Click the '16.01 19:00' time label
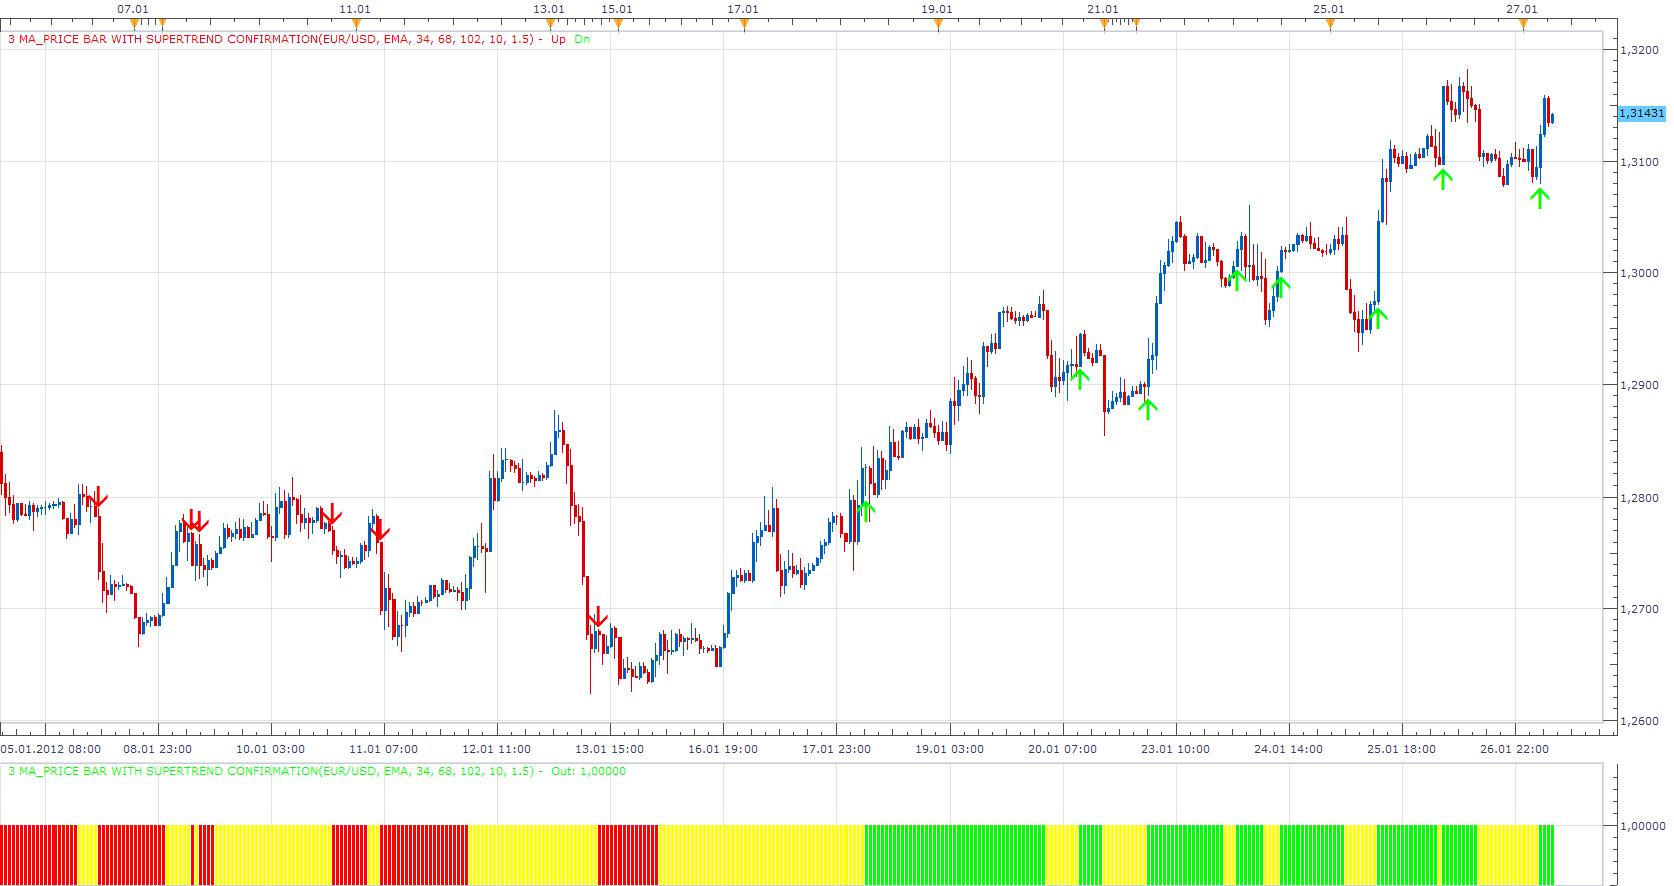 coord(723,749)
